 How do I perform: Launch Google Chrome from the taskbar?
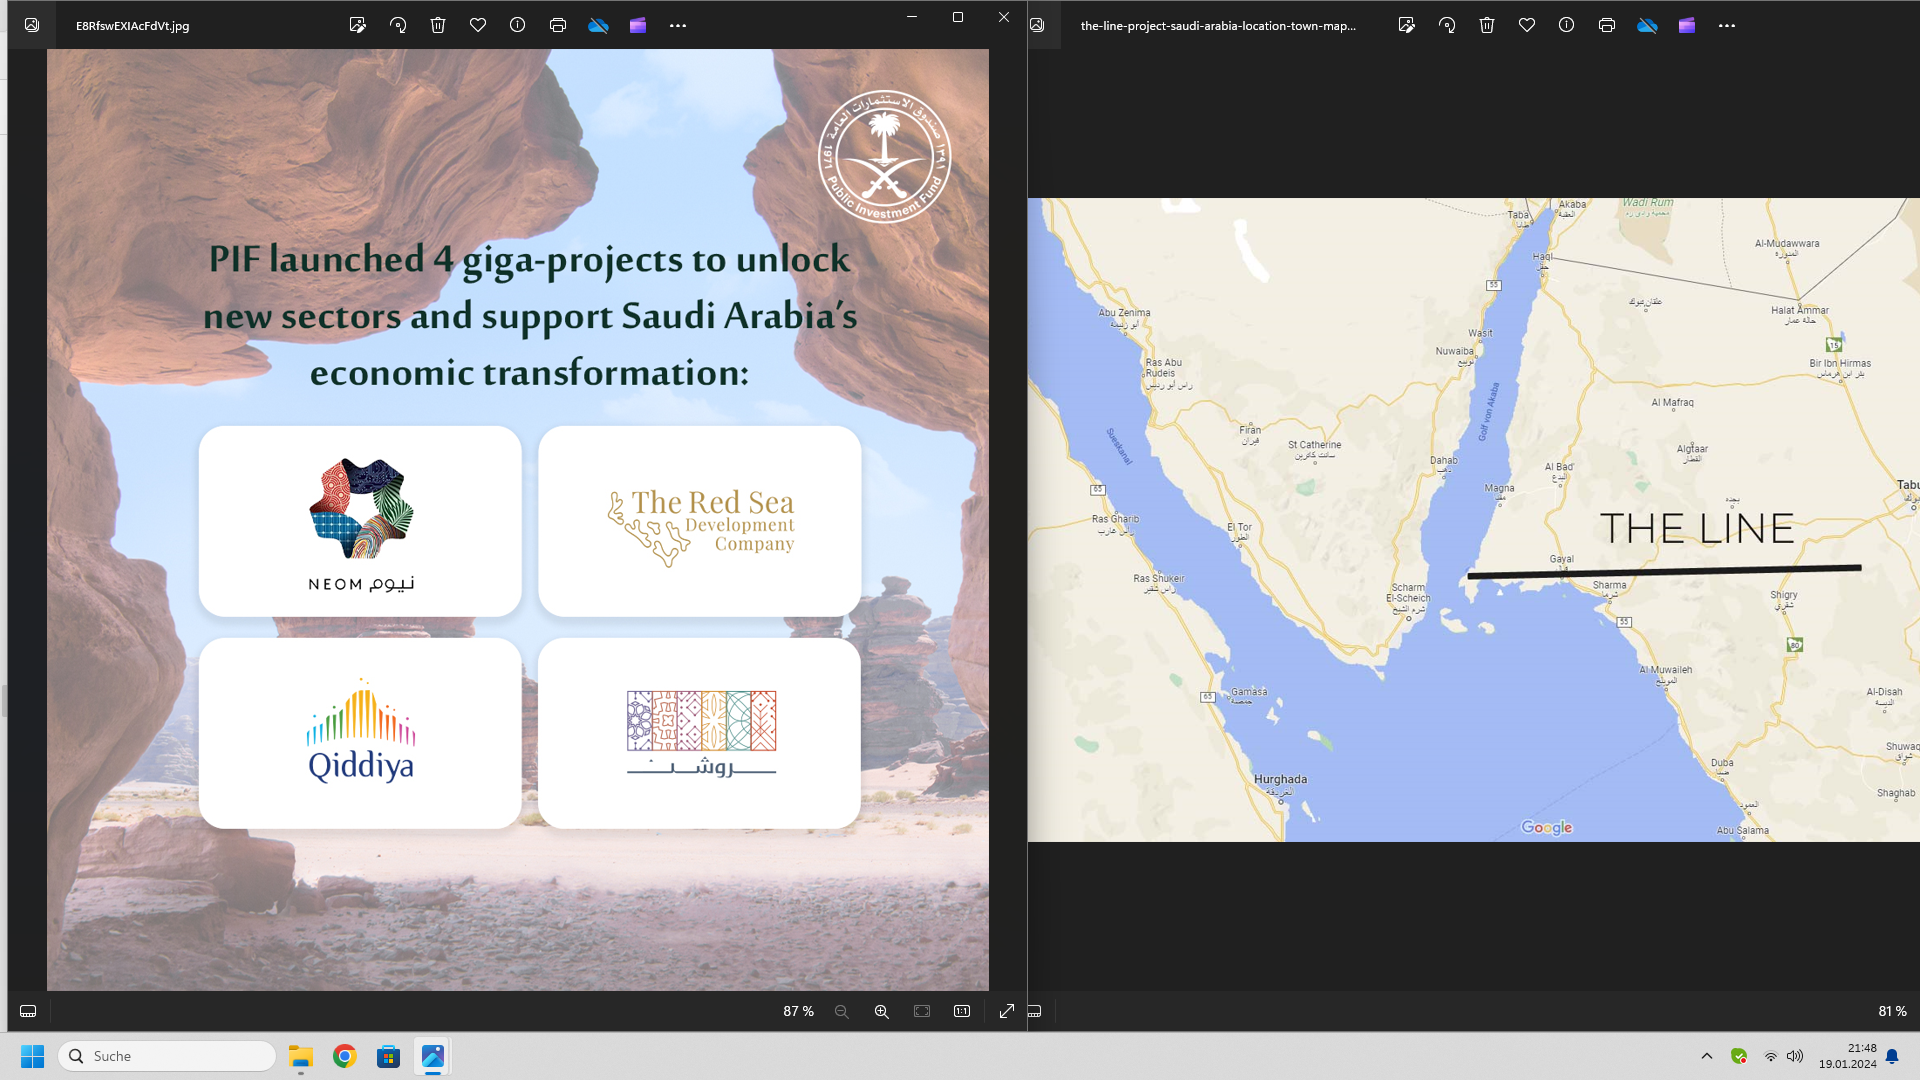[x=345, y=1056]
